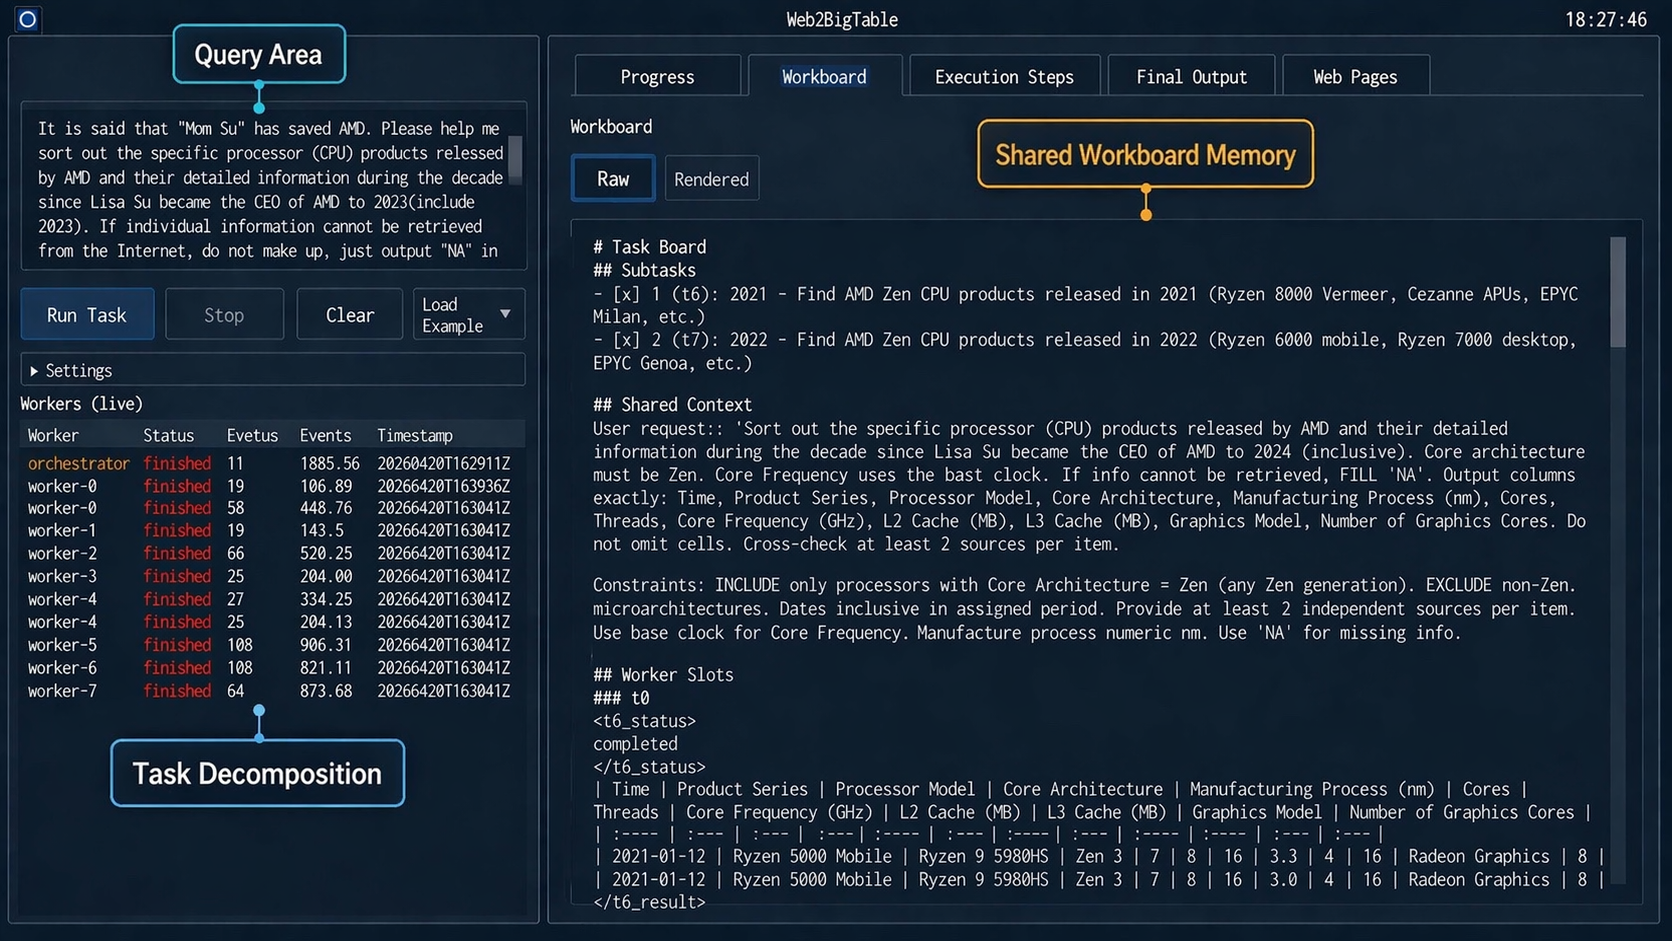Click the Web2BigTable window title
This screenshot has height=941, width=1672.
842,20
